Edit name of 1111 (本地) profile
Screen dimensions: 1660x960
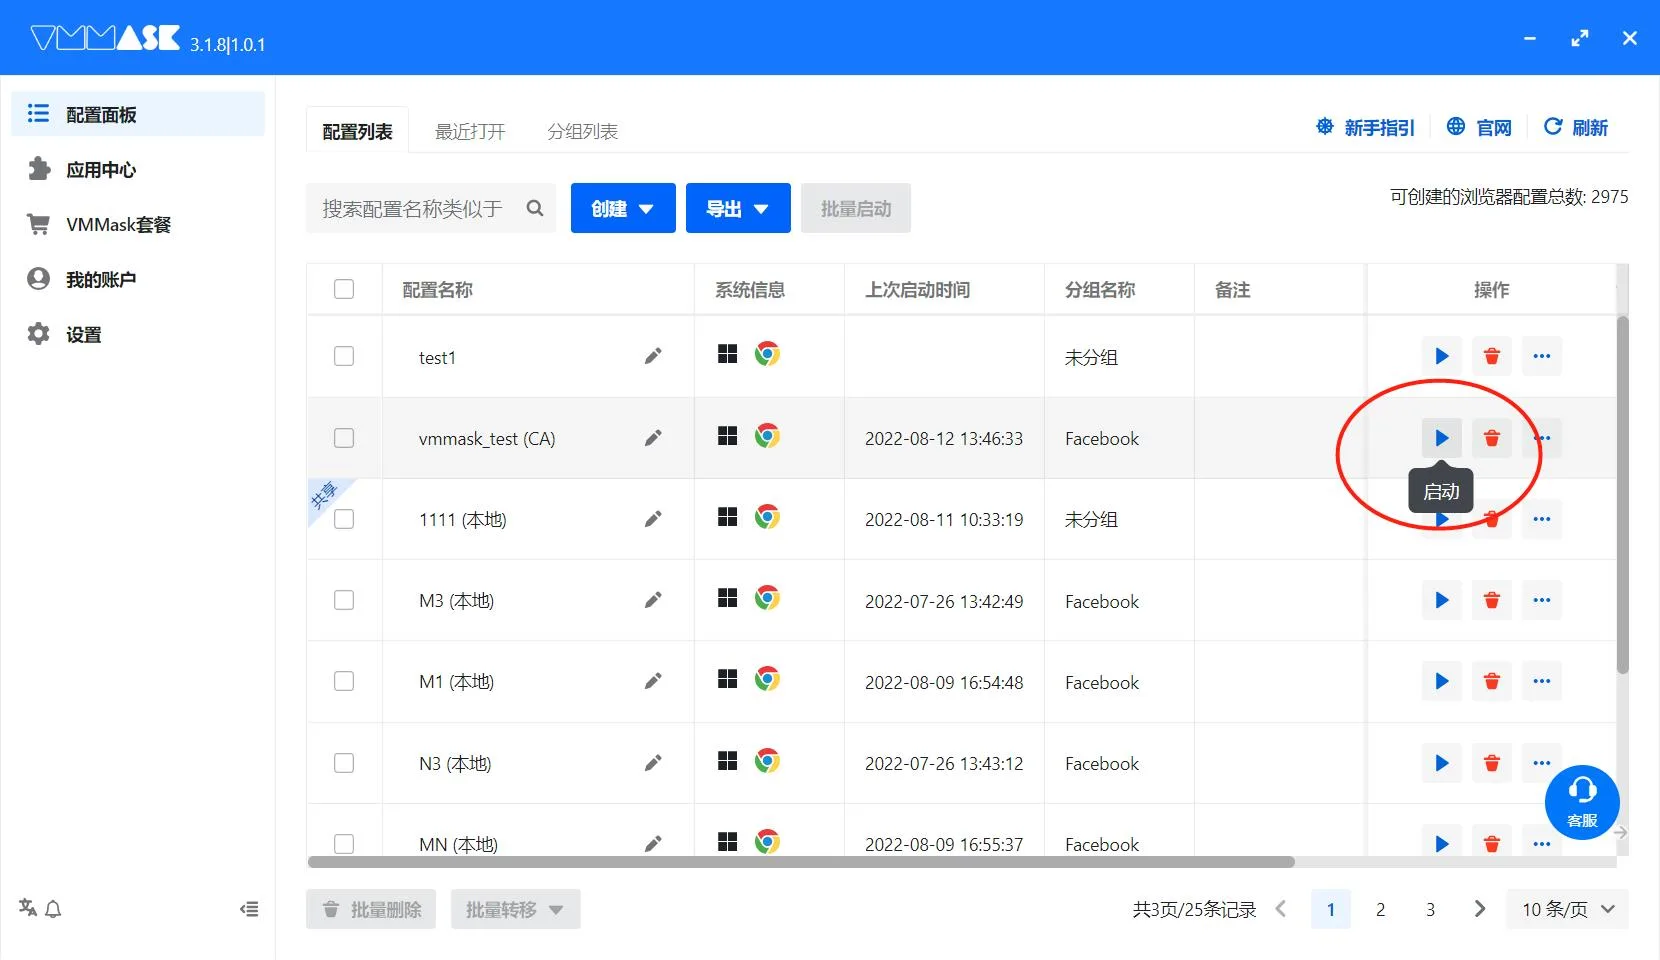click(x=653, y=519)
